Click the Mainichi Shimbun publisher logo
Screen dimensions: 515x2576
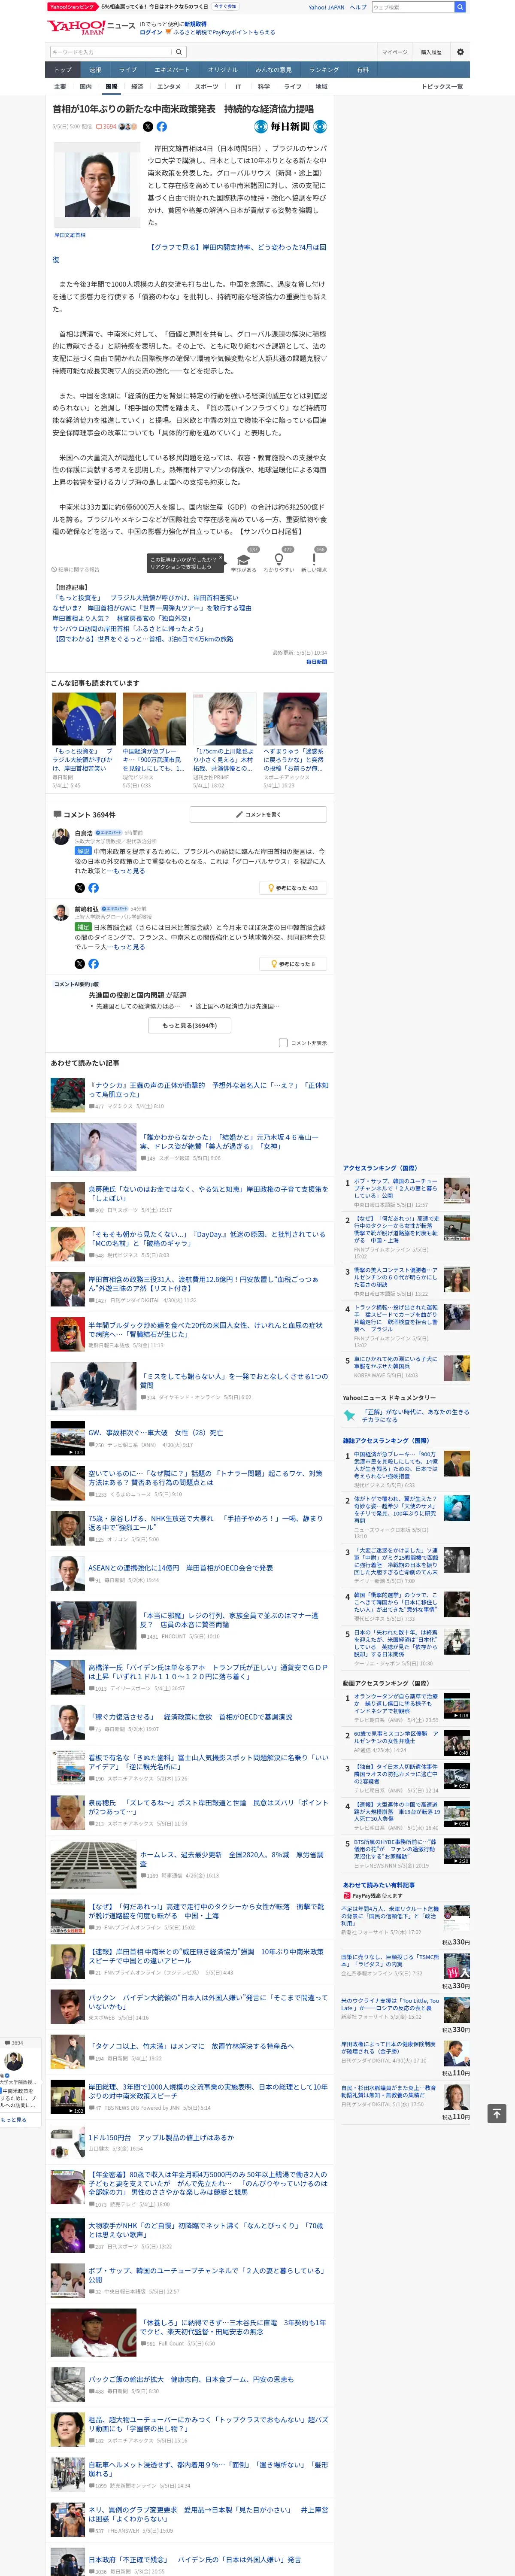290,127
